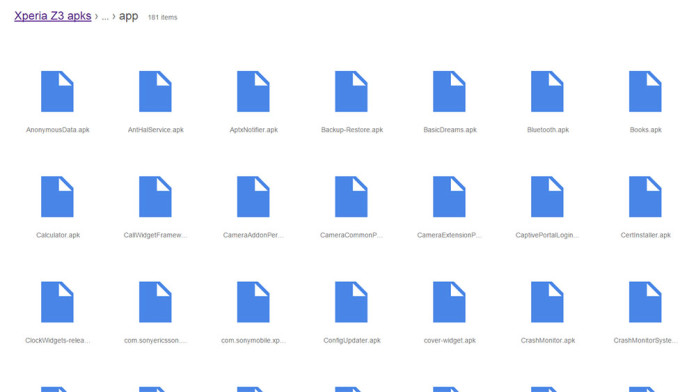Click the ConfigUpdater.apk file icon
Screen dimensions: 696x392
coord(351,302)
